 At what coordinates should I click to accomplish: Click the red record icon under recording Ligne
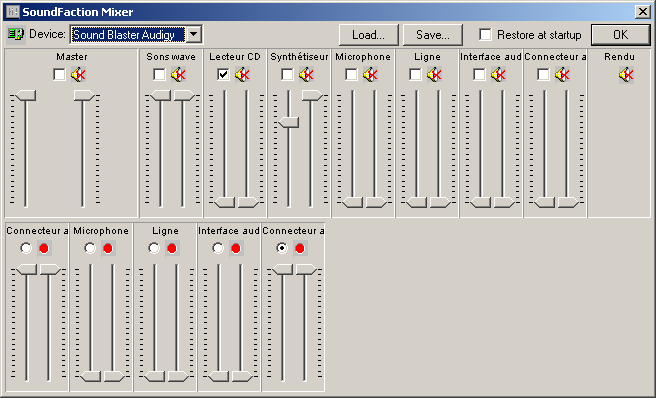(172, 249)
